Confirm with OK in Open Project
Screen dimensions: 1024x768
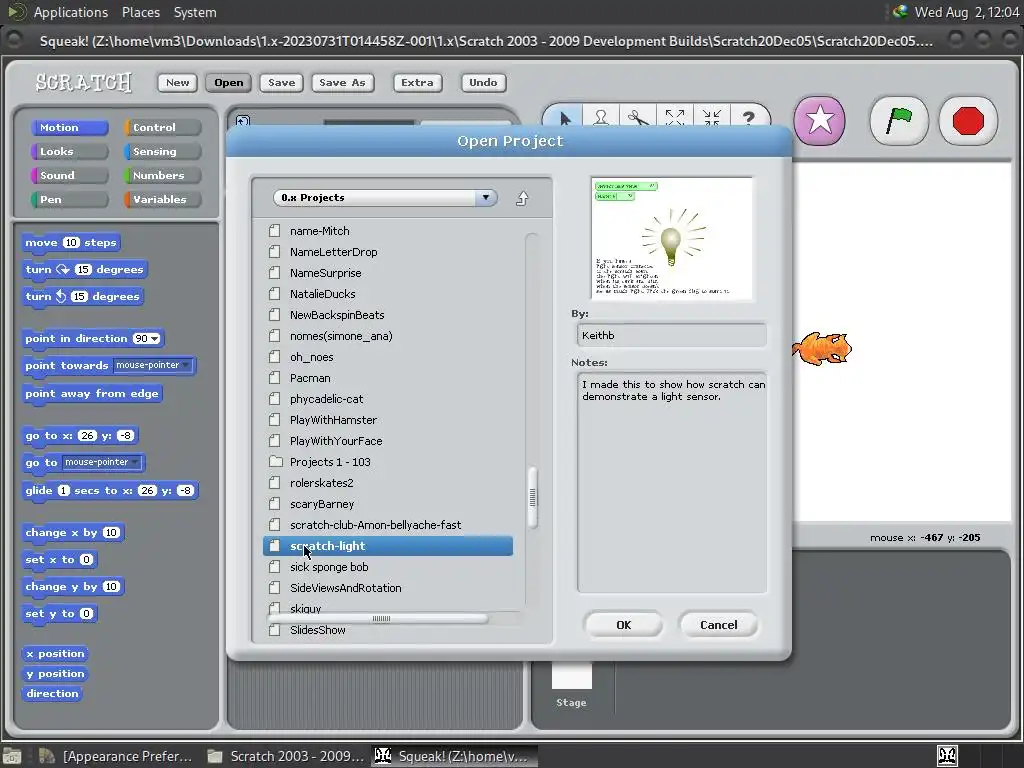point(624,625)
